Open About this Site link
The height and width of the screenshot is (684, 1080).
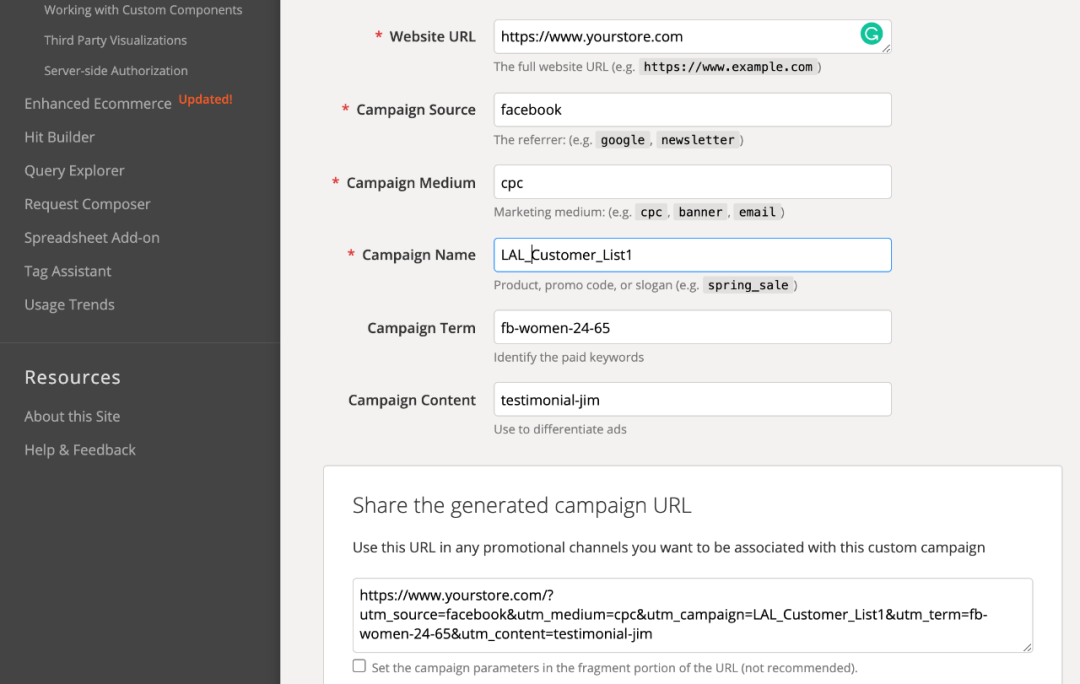72,417
